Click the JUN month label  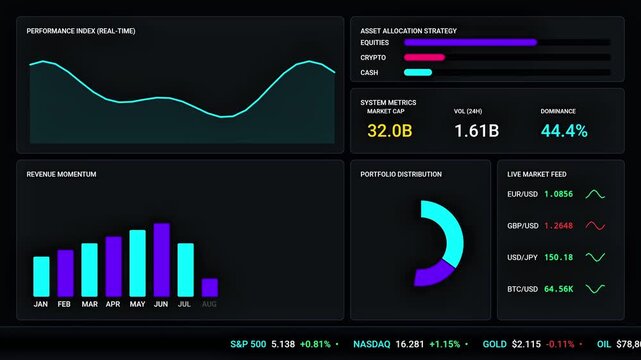click(x=161, y=304)
